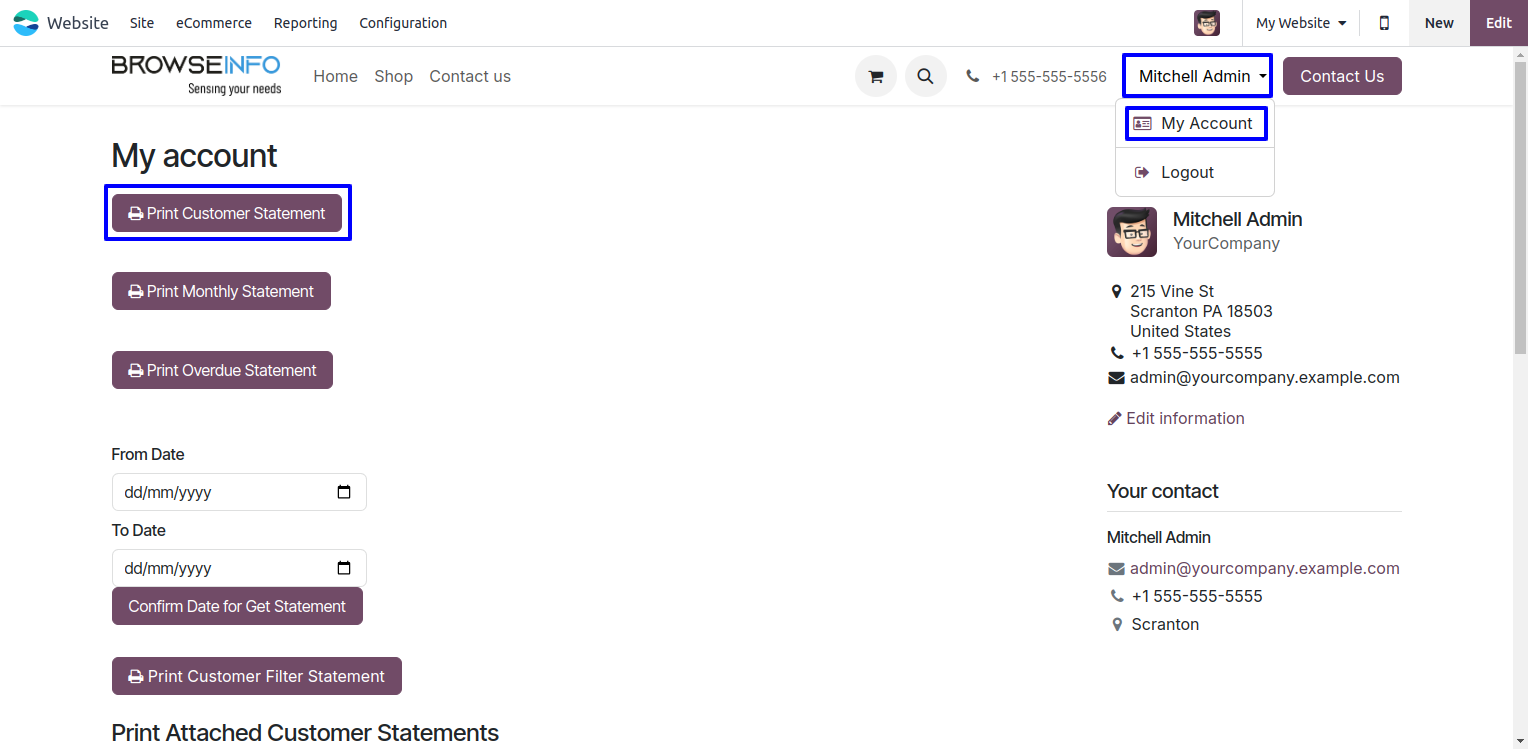Open To Date calendar picker icon

click(x=344, y=568)
